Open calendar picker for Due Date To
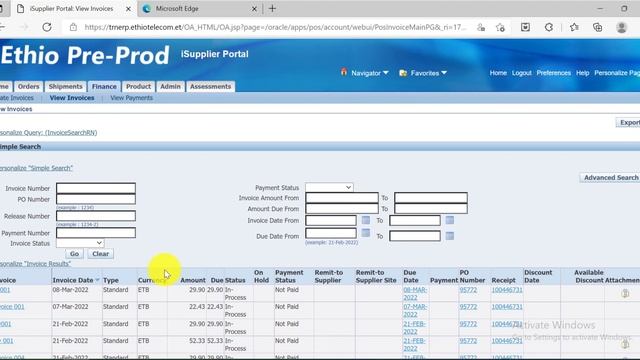The image size is (640, 360). (x=450, y=236)
